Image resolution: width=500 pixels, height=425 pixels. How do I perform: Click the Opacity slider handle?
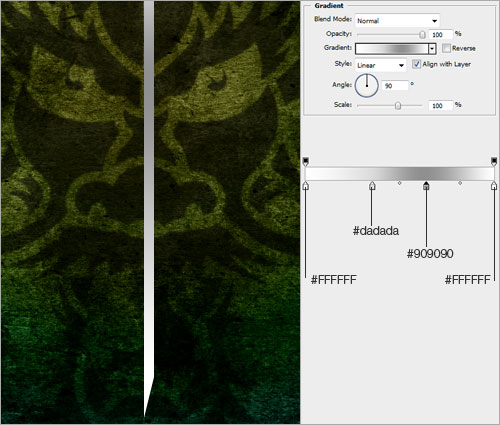pos(422,34)
